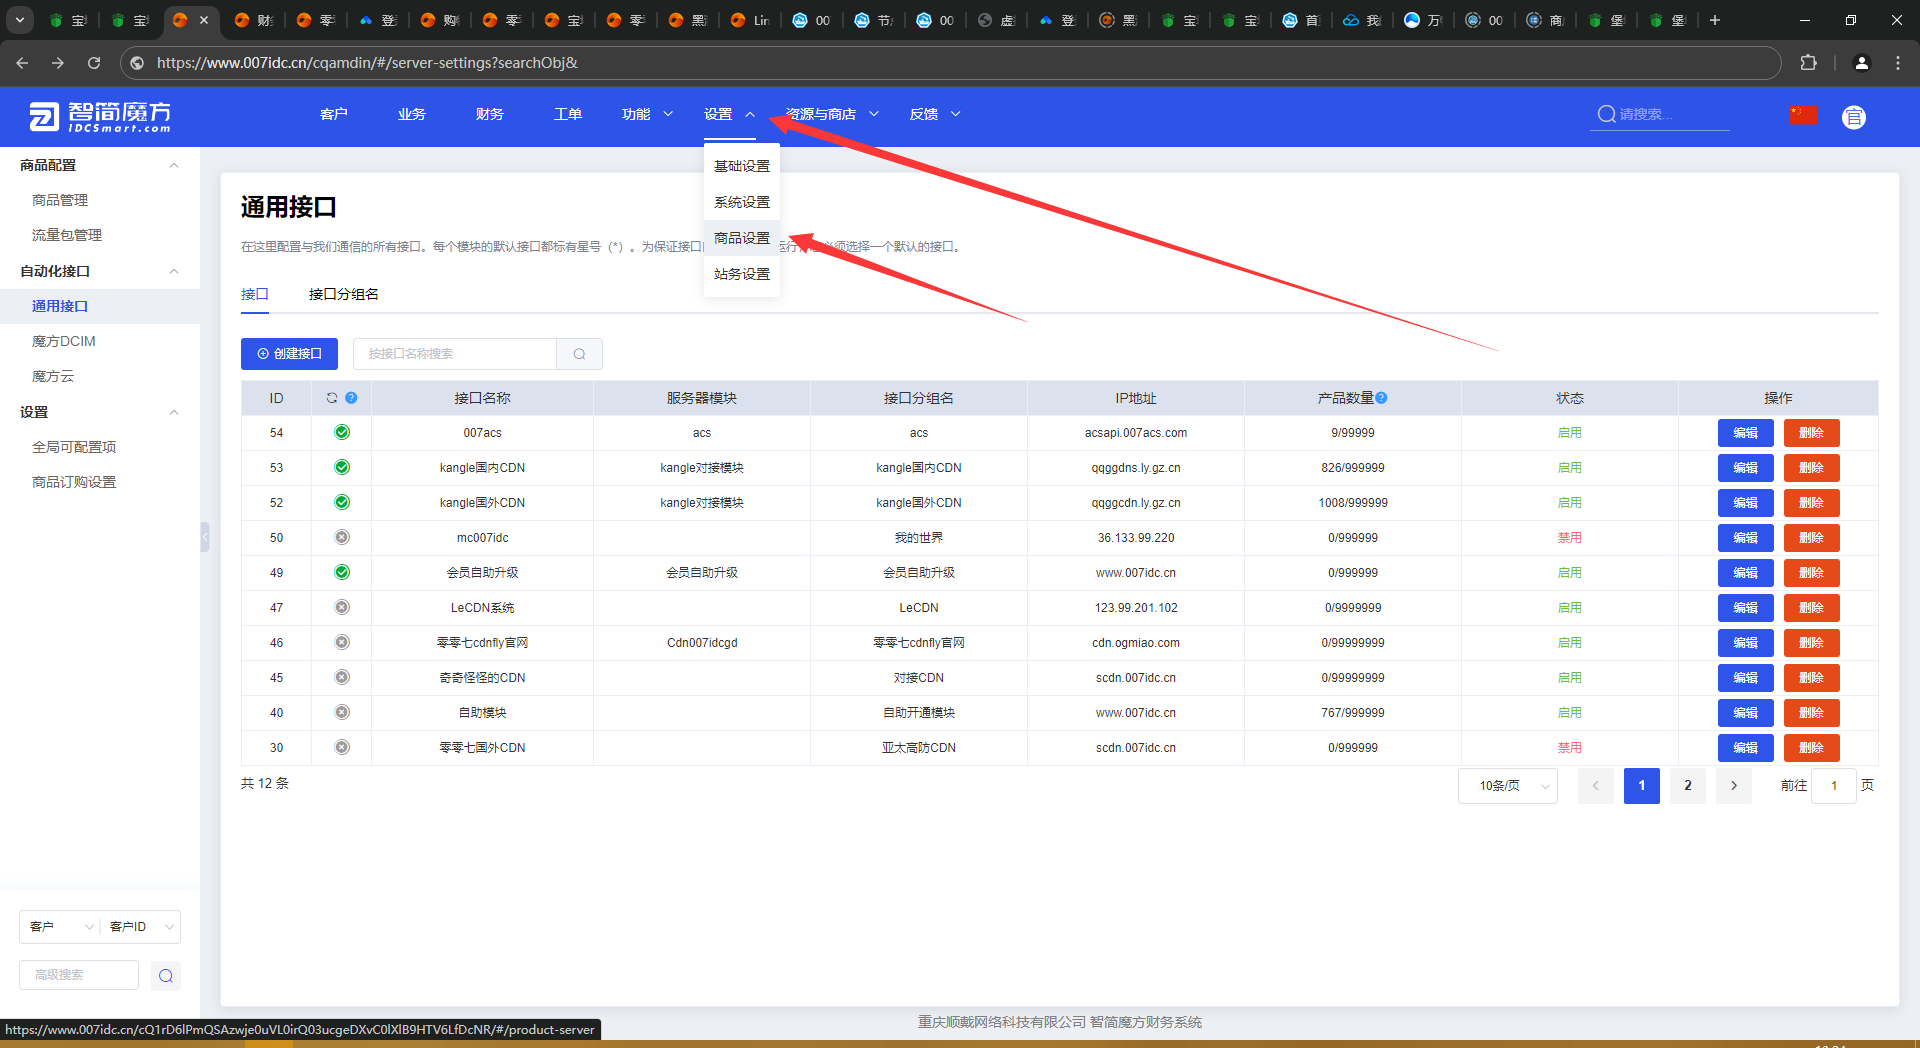Open the 10条/页 page size dropdown
The width and height of the screenshot is (1920, 1048).
[x=1508, y=786]
